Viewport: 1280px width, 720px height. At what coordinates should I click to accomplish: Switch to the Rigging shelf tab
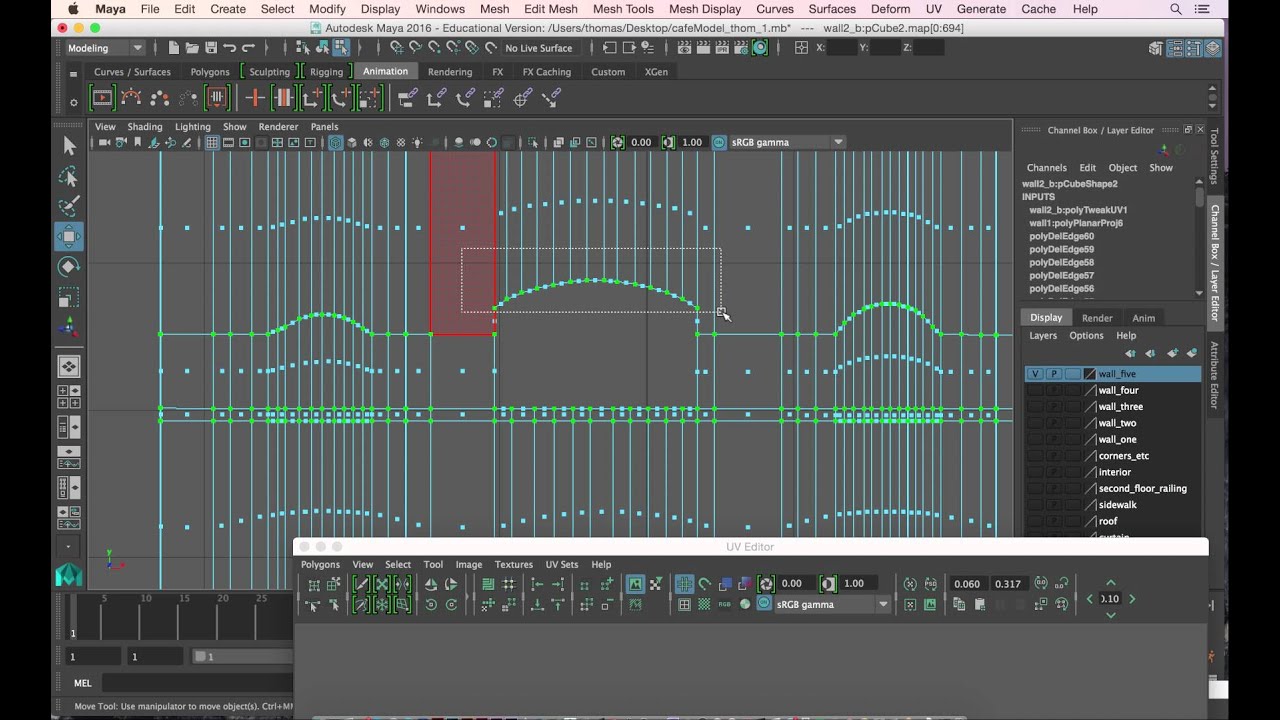click(x=326, y=72)
